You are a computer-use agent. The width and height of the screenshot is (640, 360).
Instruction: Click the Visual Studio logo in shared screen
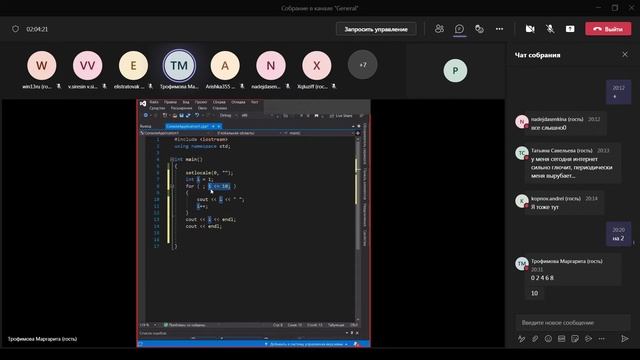(x=143, y=104)
